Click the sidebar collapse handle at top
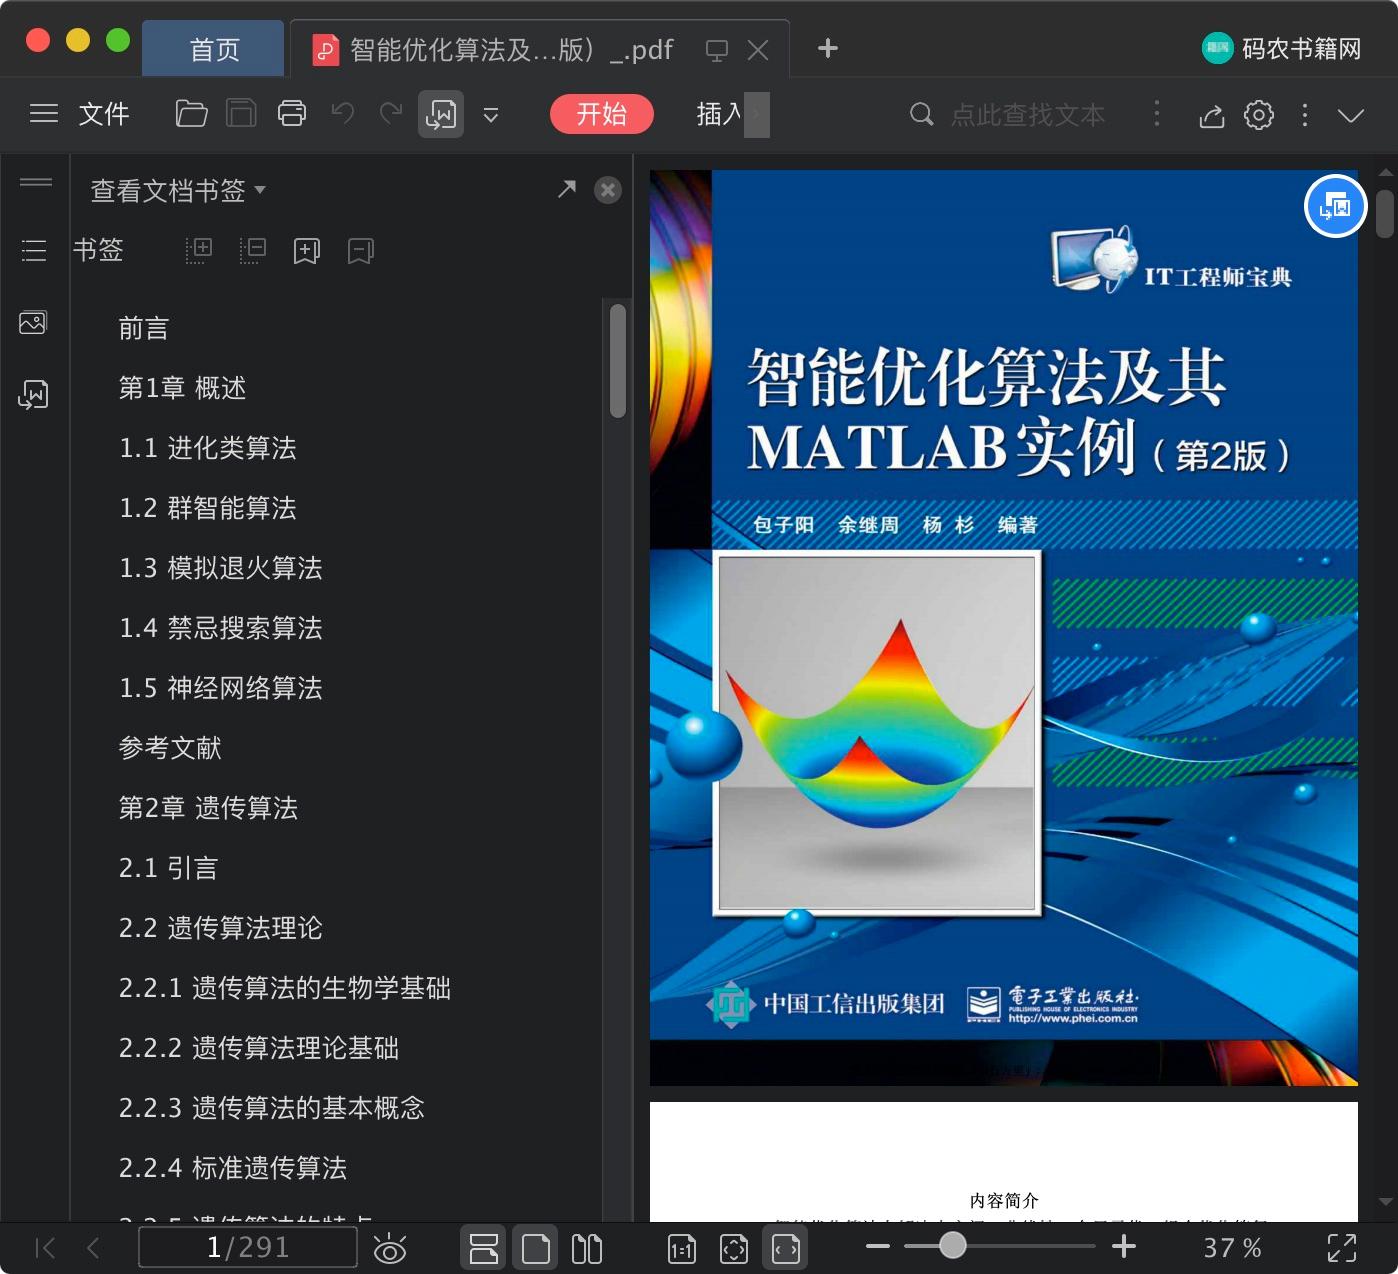Image resolution: width=1398 pixels, height=1274 pixels. tap(36, 182)
